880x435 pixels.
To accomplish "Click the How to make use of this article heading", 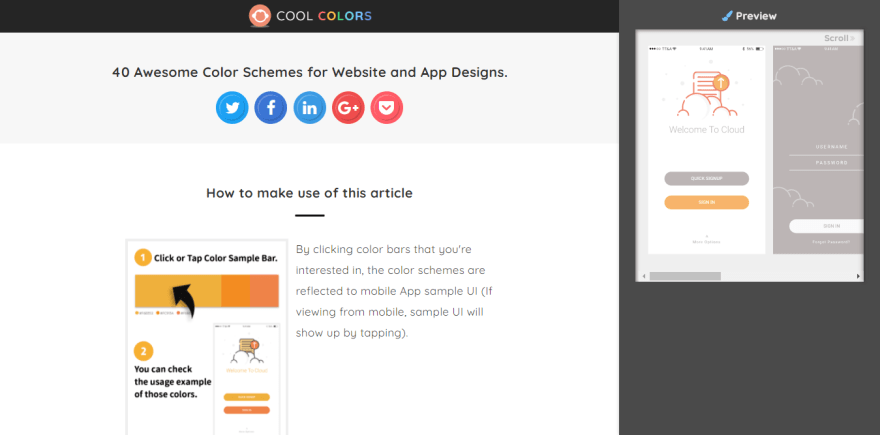I will pyautogui.click(x=309, y=193).
